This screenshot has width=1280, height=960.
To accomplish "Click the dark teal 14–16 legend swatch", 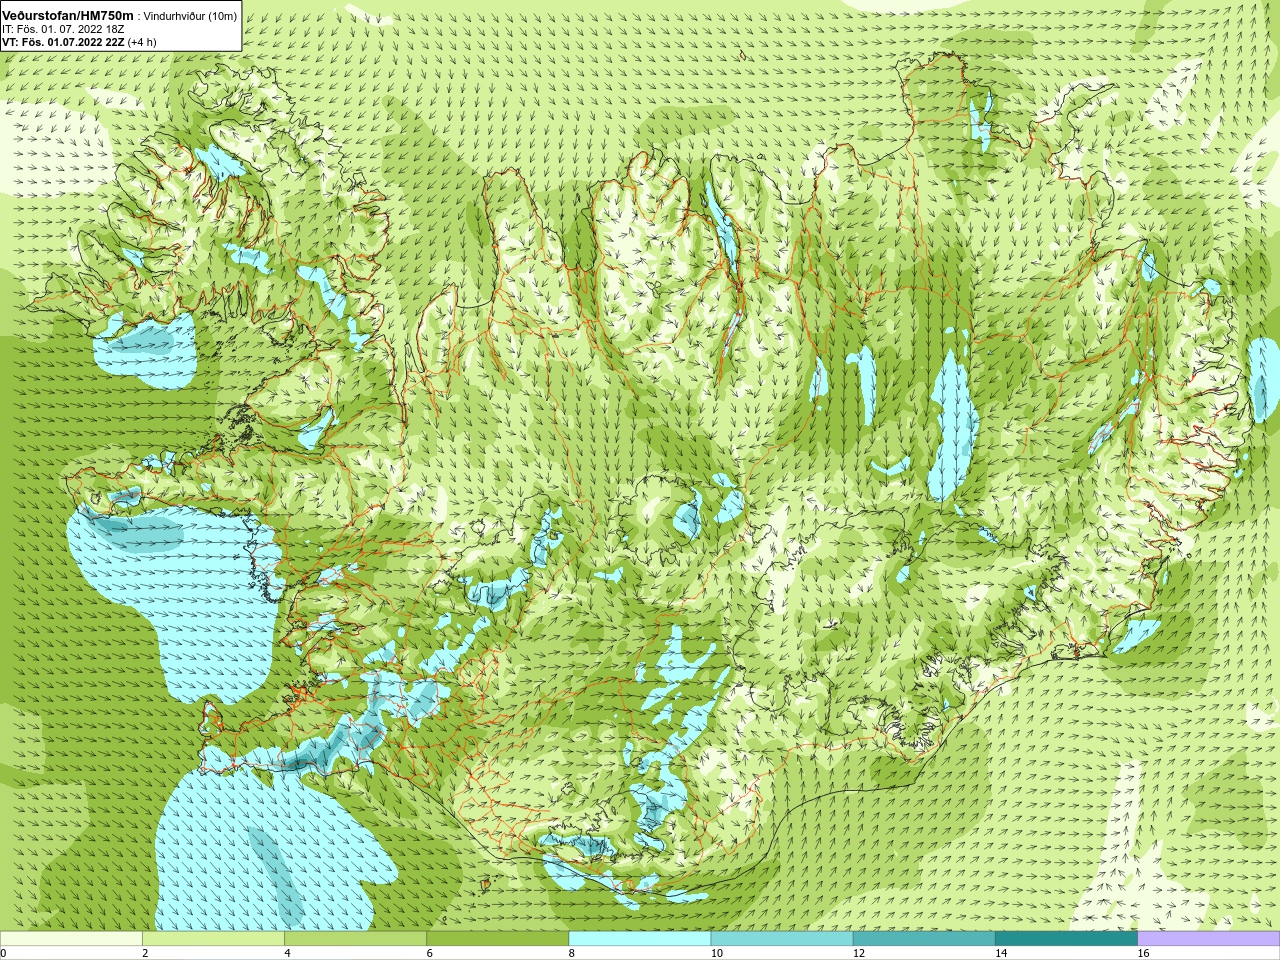I will pos(1067,938).
